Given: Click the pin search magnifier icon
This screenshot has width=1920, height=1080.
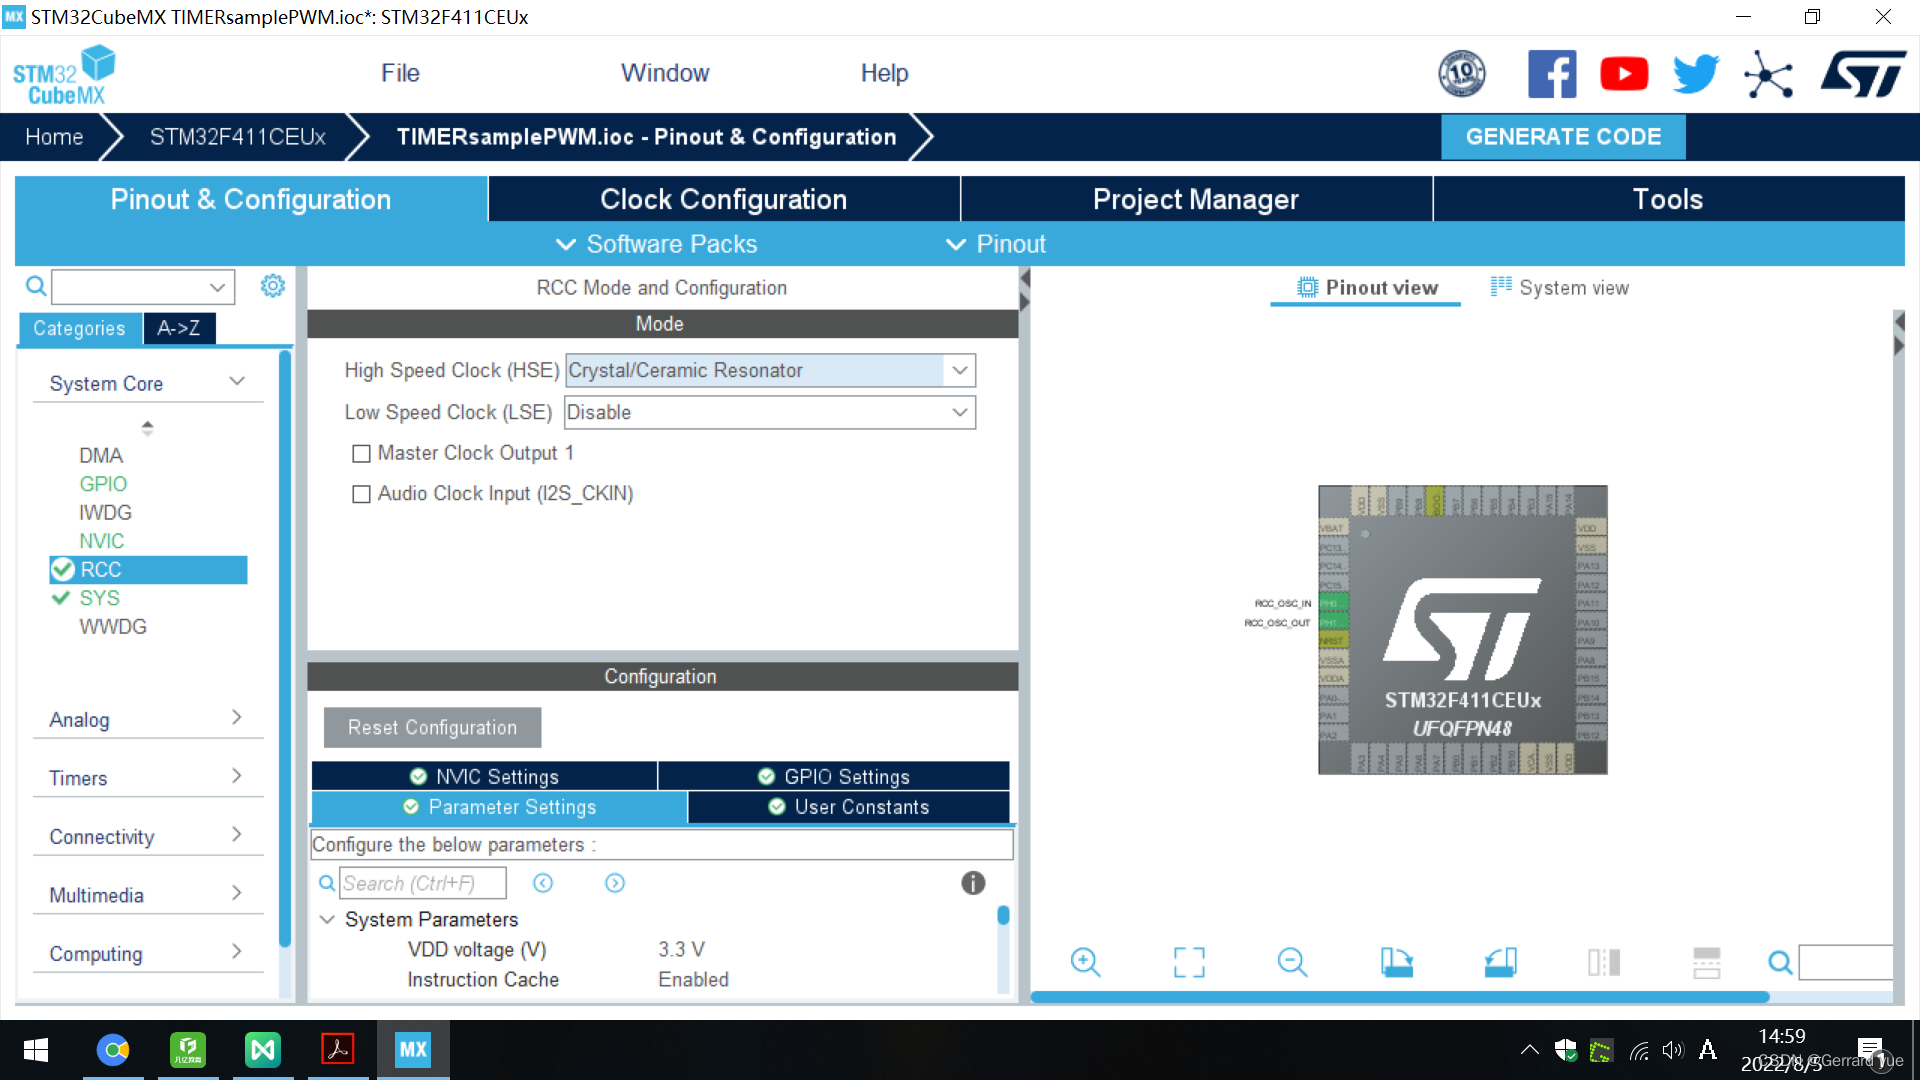Looking at the screenshot, I should point(1780,962).
